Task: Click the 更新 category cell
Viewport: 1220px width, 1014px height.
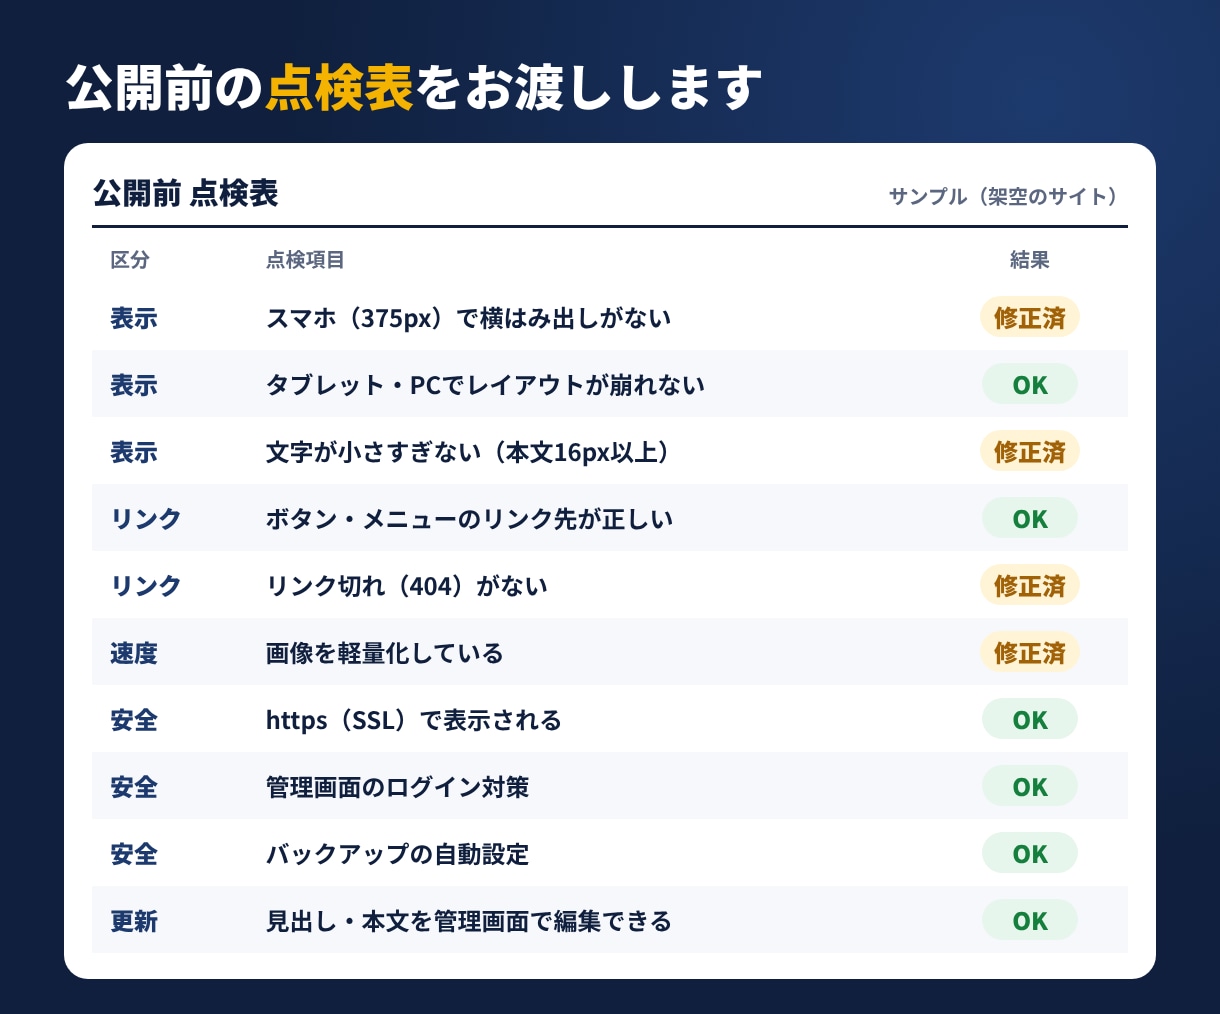Action: coord(134,921)
